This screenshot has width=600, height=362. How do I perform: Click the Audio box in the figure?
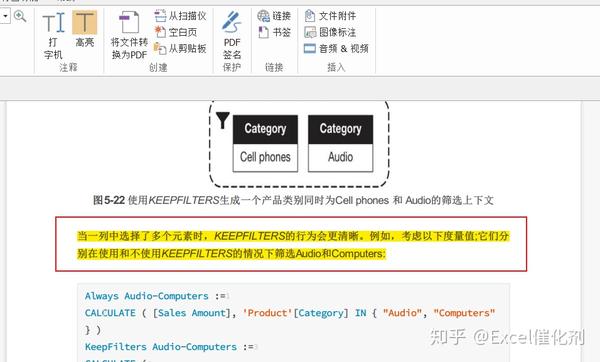341,157
